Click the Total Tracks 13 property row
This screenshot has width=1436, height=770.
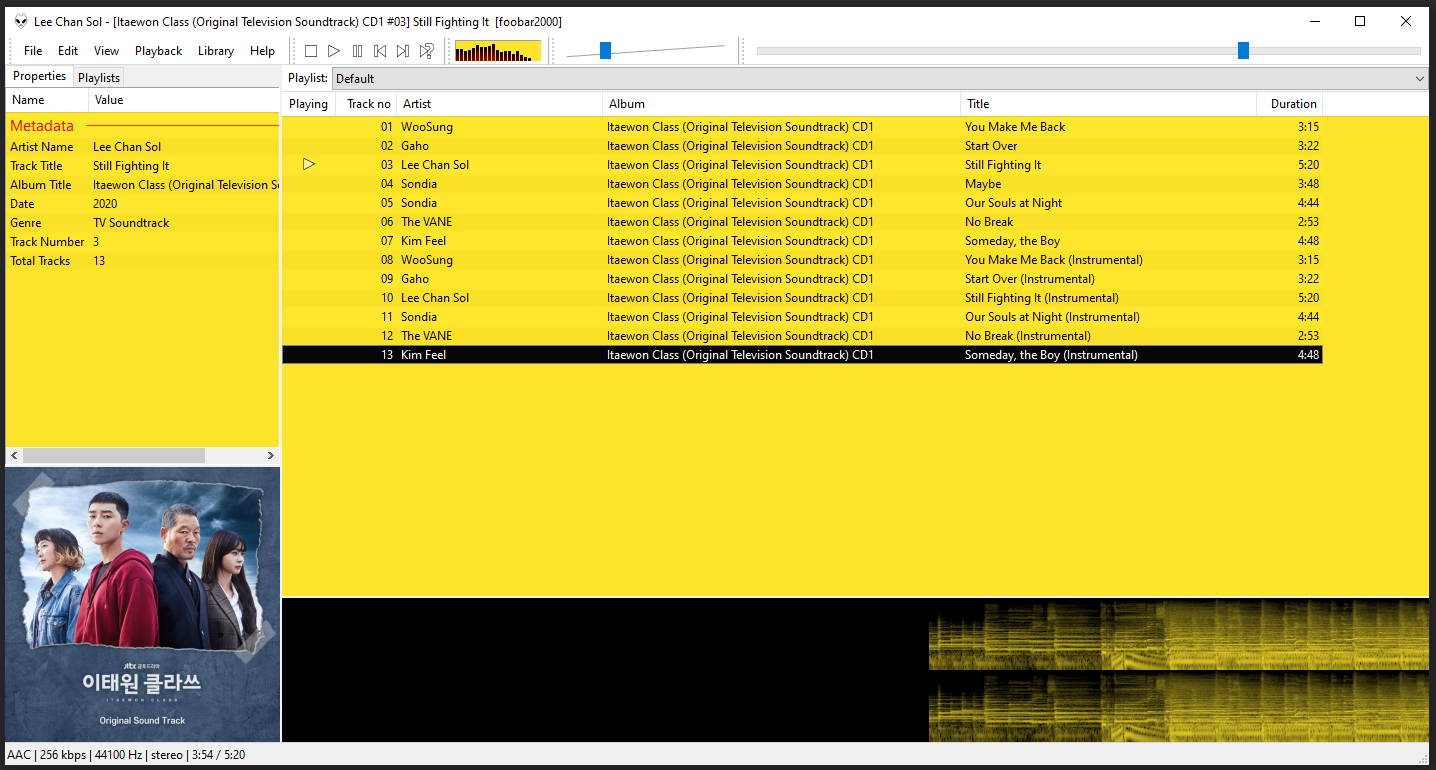(x=143, y=261)
